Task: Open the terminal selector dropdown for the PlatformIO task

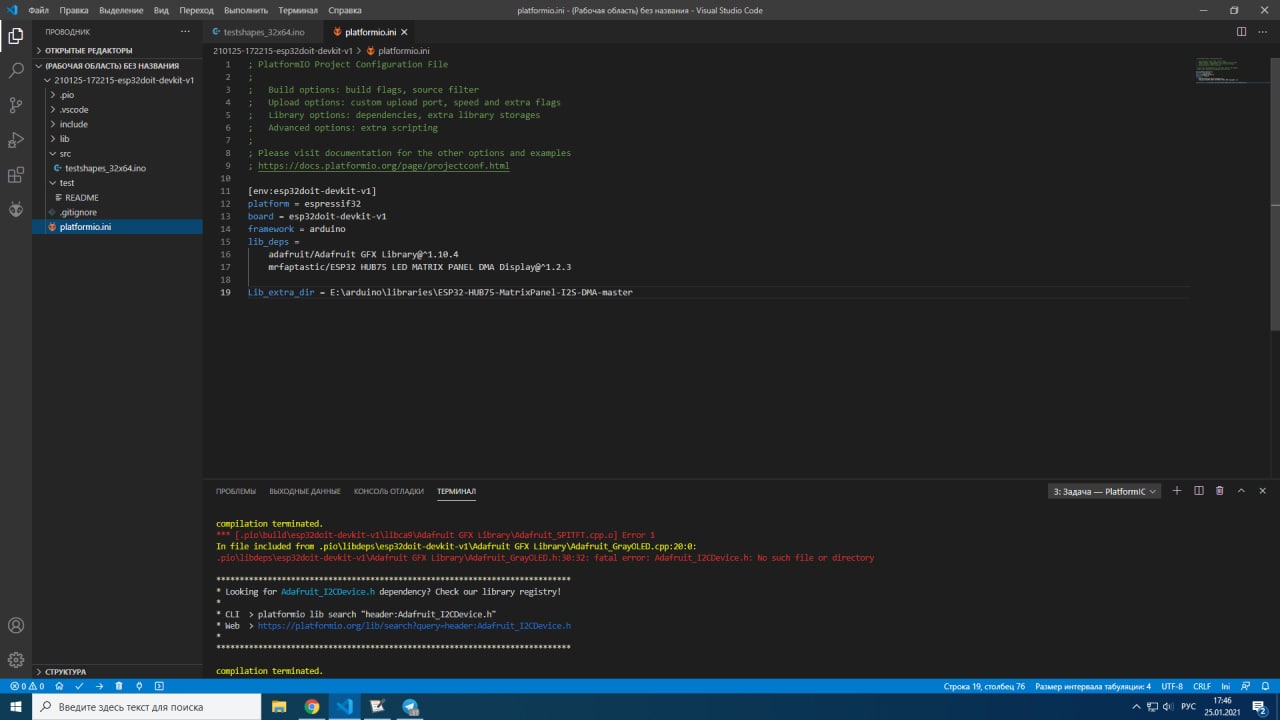Action: tap(1104, 491)
